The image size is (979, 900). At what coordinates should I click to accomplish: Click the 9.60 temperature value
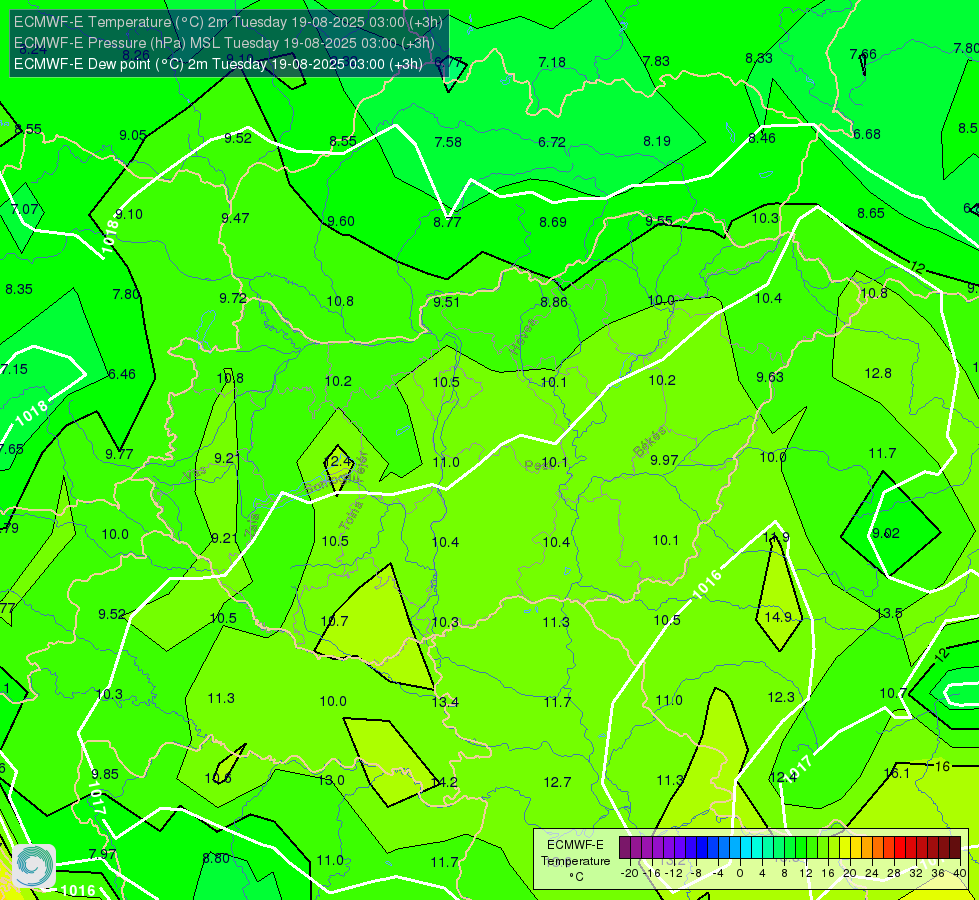[341, 222]
